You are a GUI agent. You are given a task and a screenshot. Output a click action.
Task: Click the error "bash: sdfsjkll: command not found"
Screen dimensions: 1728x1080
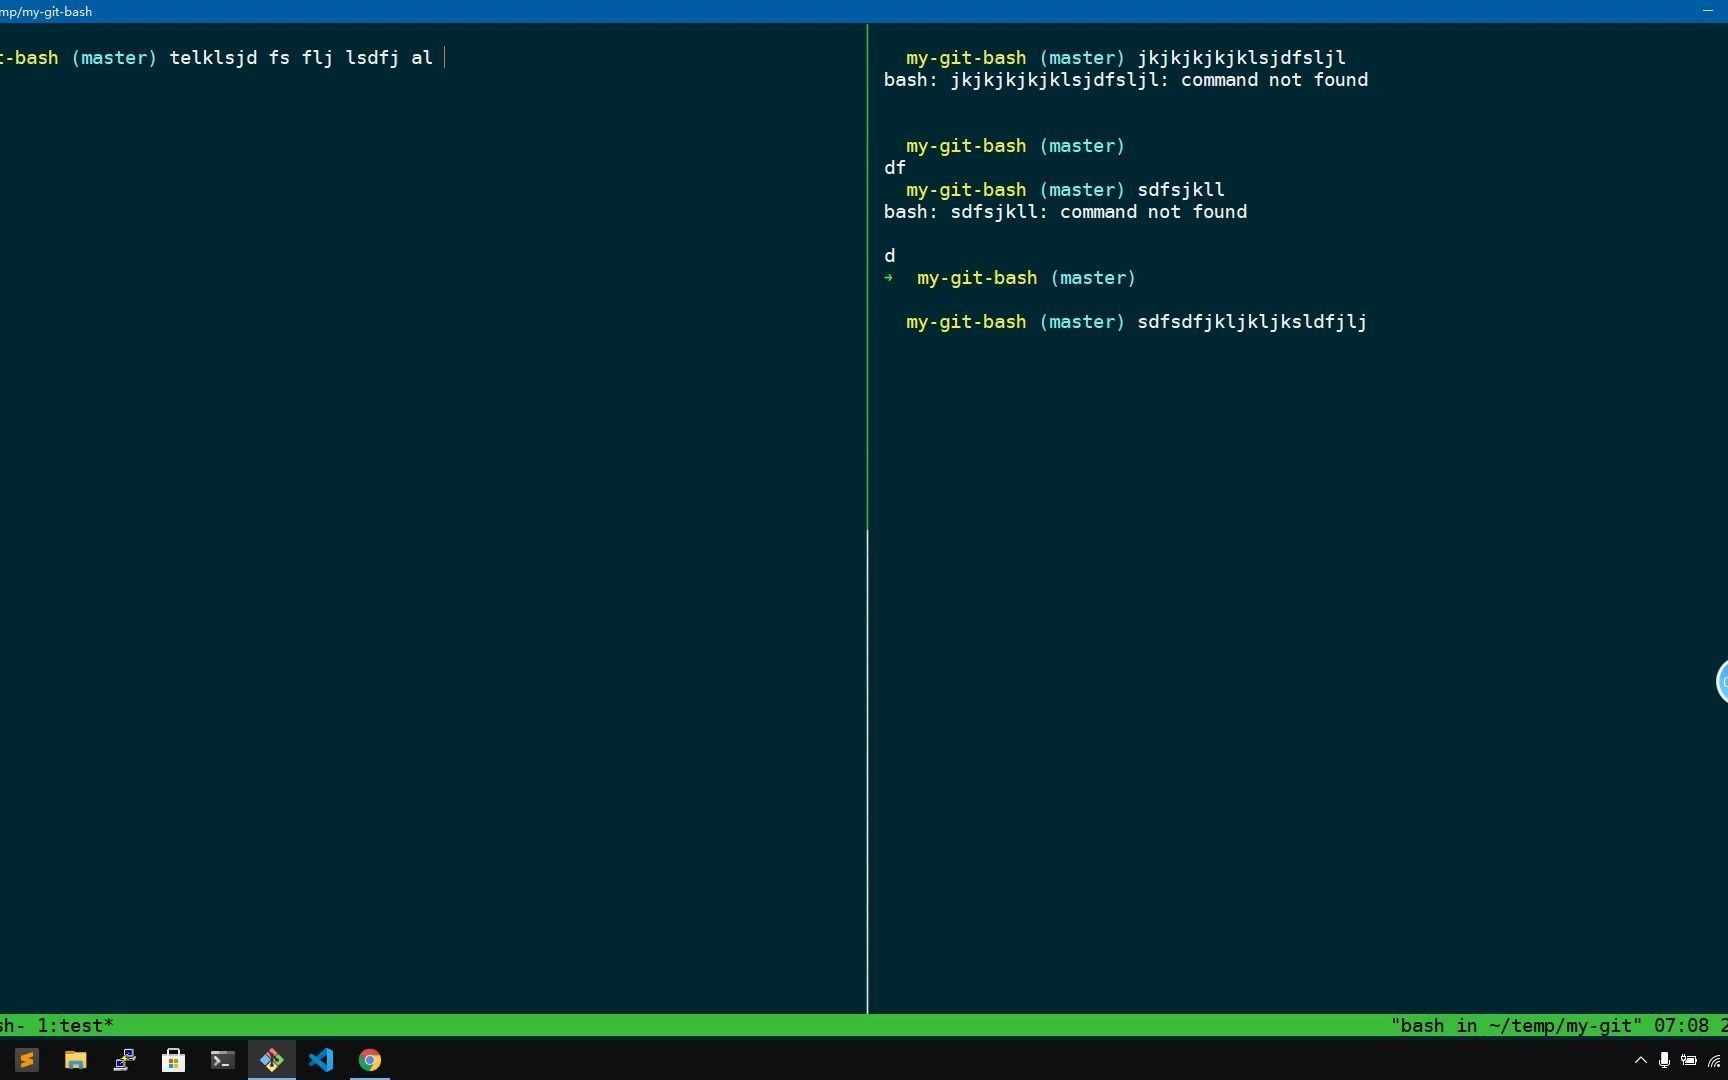[1065, 212]
